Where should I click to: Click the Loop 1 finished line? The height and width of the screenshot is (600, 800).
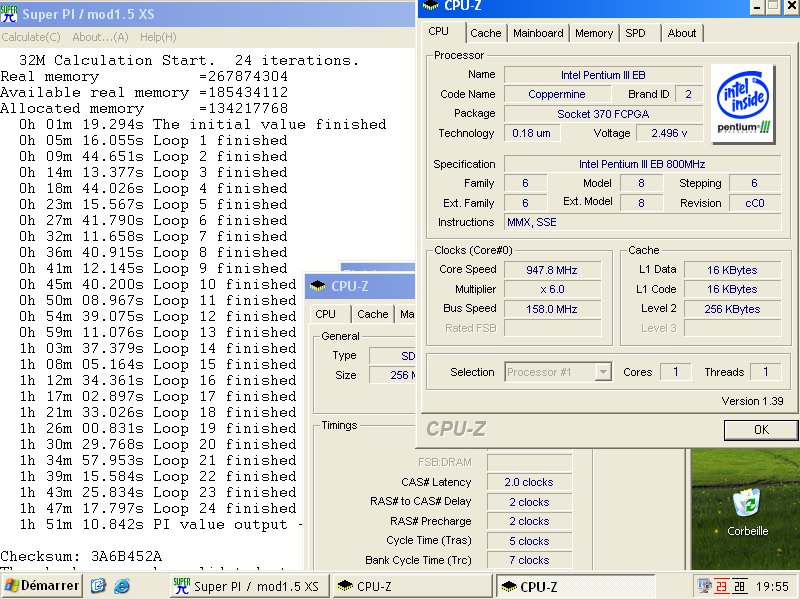[153, 140]
